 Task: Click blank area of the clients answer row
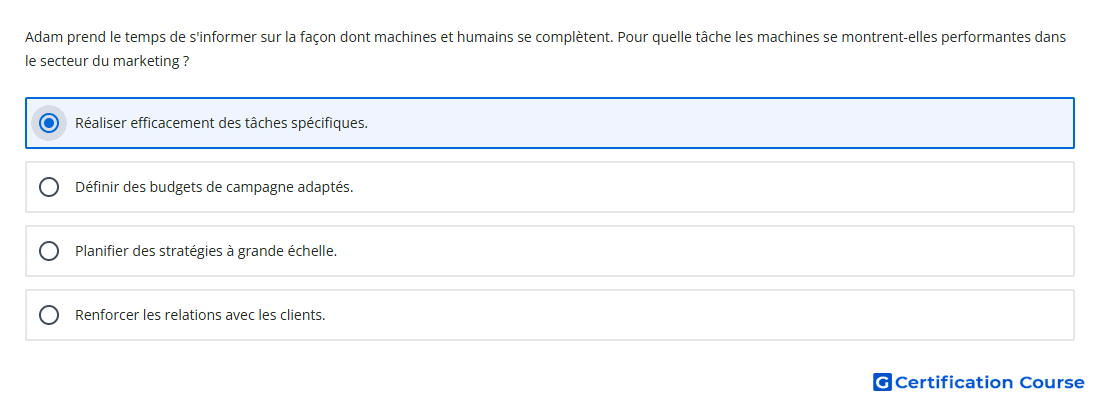coord(702,315)
